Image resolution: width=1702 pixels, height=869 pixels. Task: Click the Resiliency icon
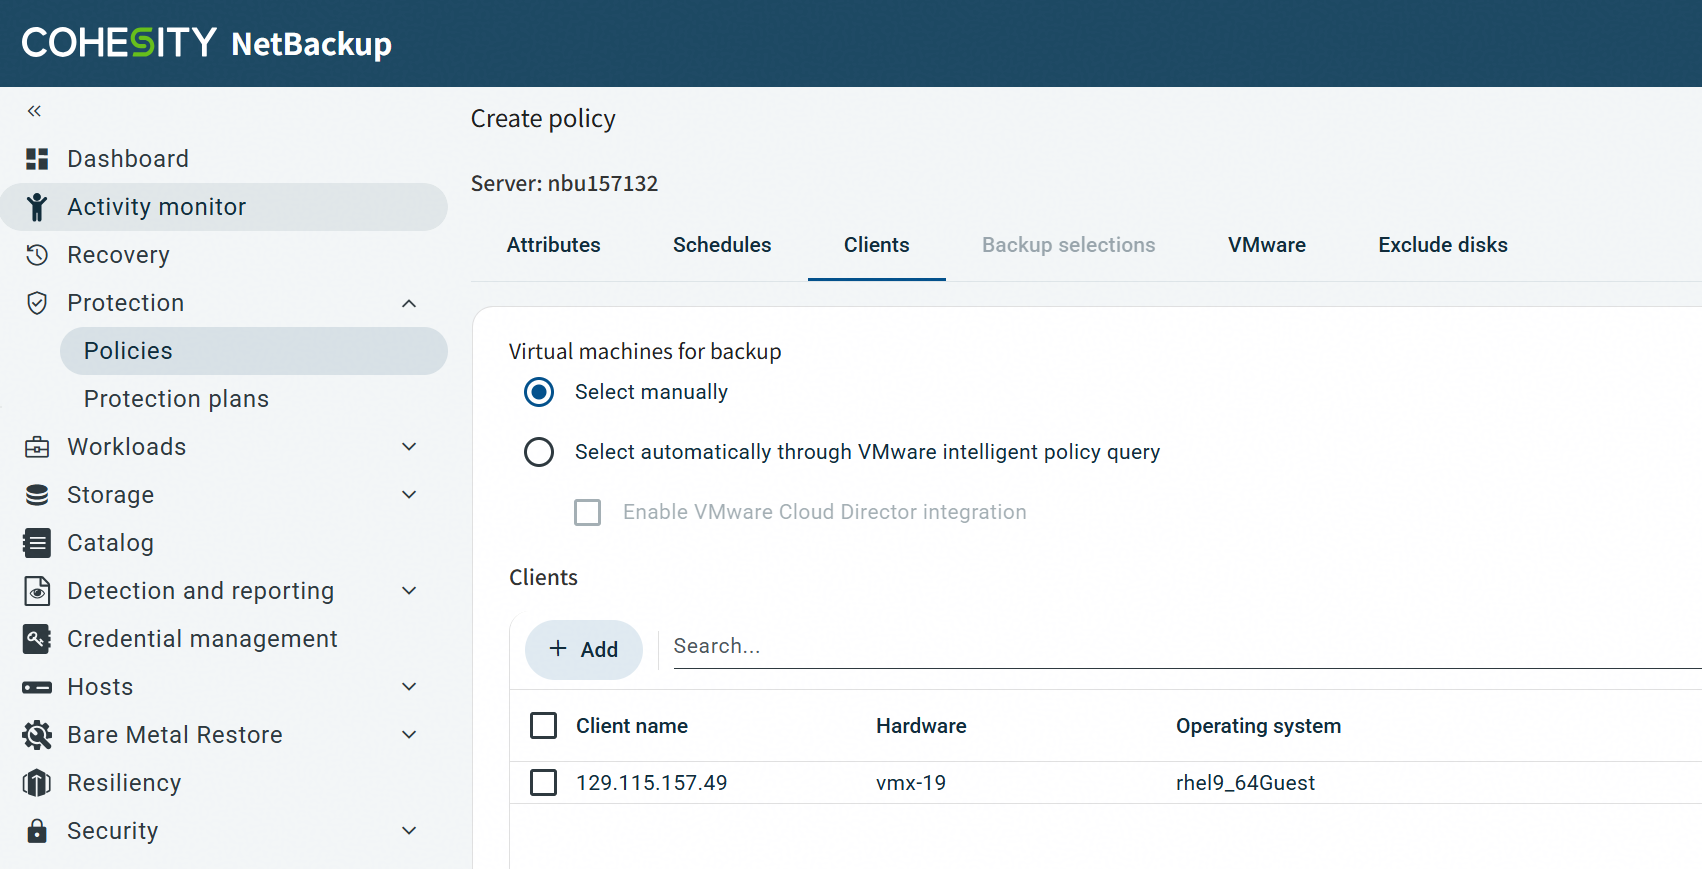click(x=37, y=783)
